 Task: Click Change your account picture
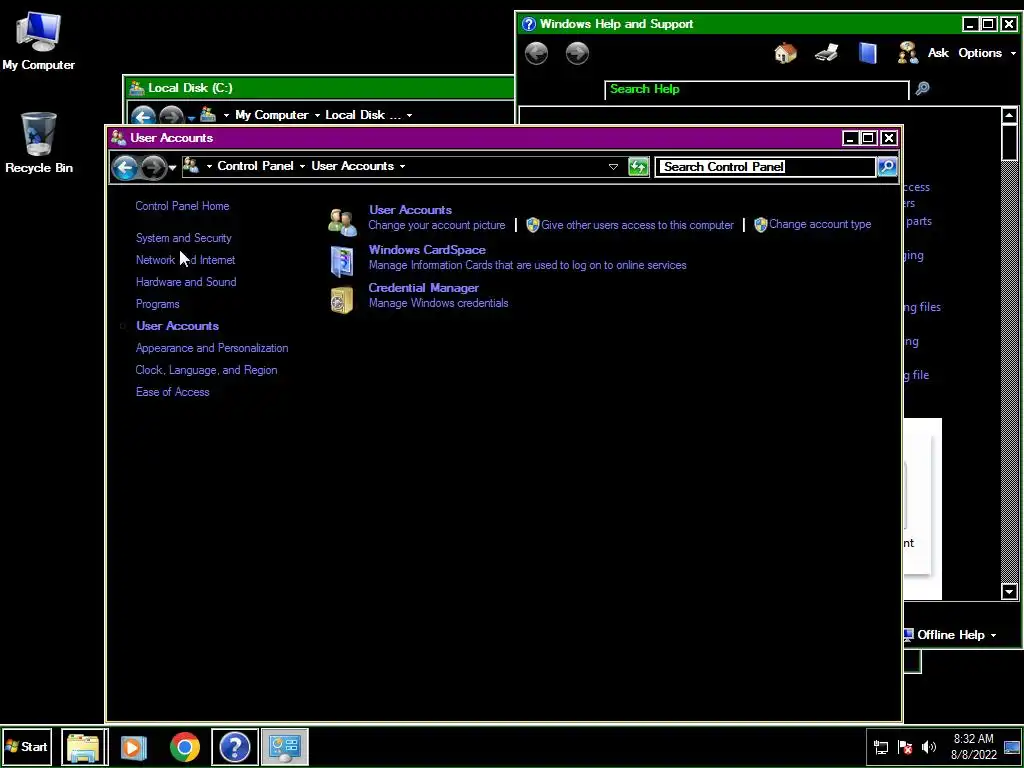[437, 225]
